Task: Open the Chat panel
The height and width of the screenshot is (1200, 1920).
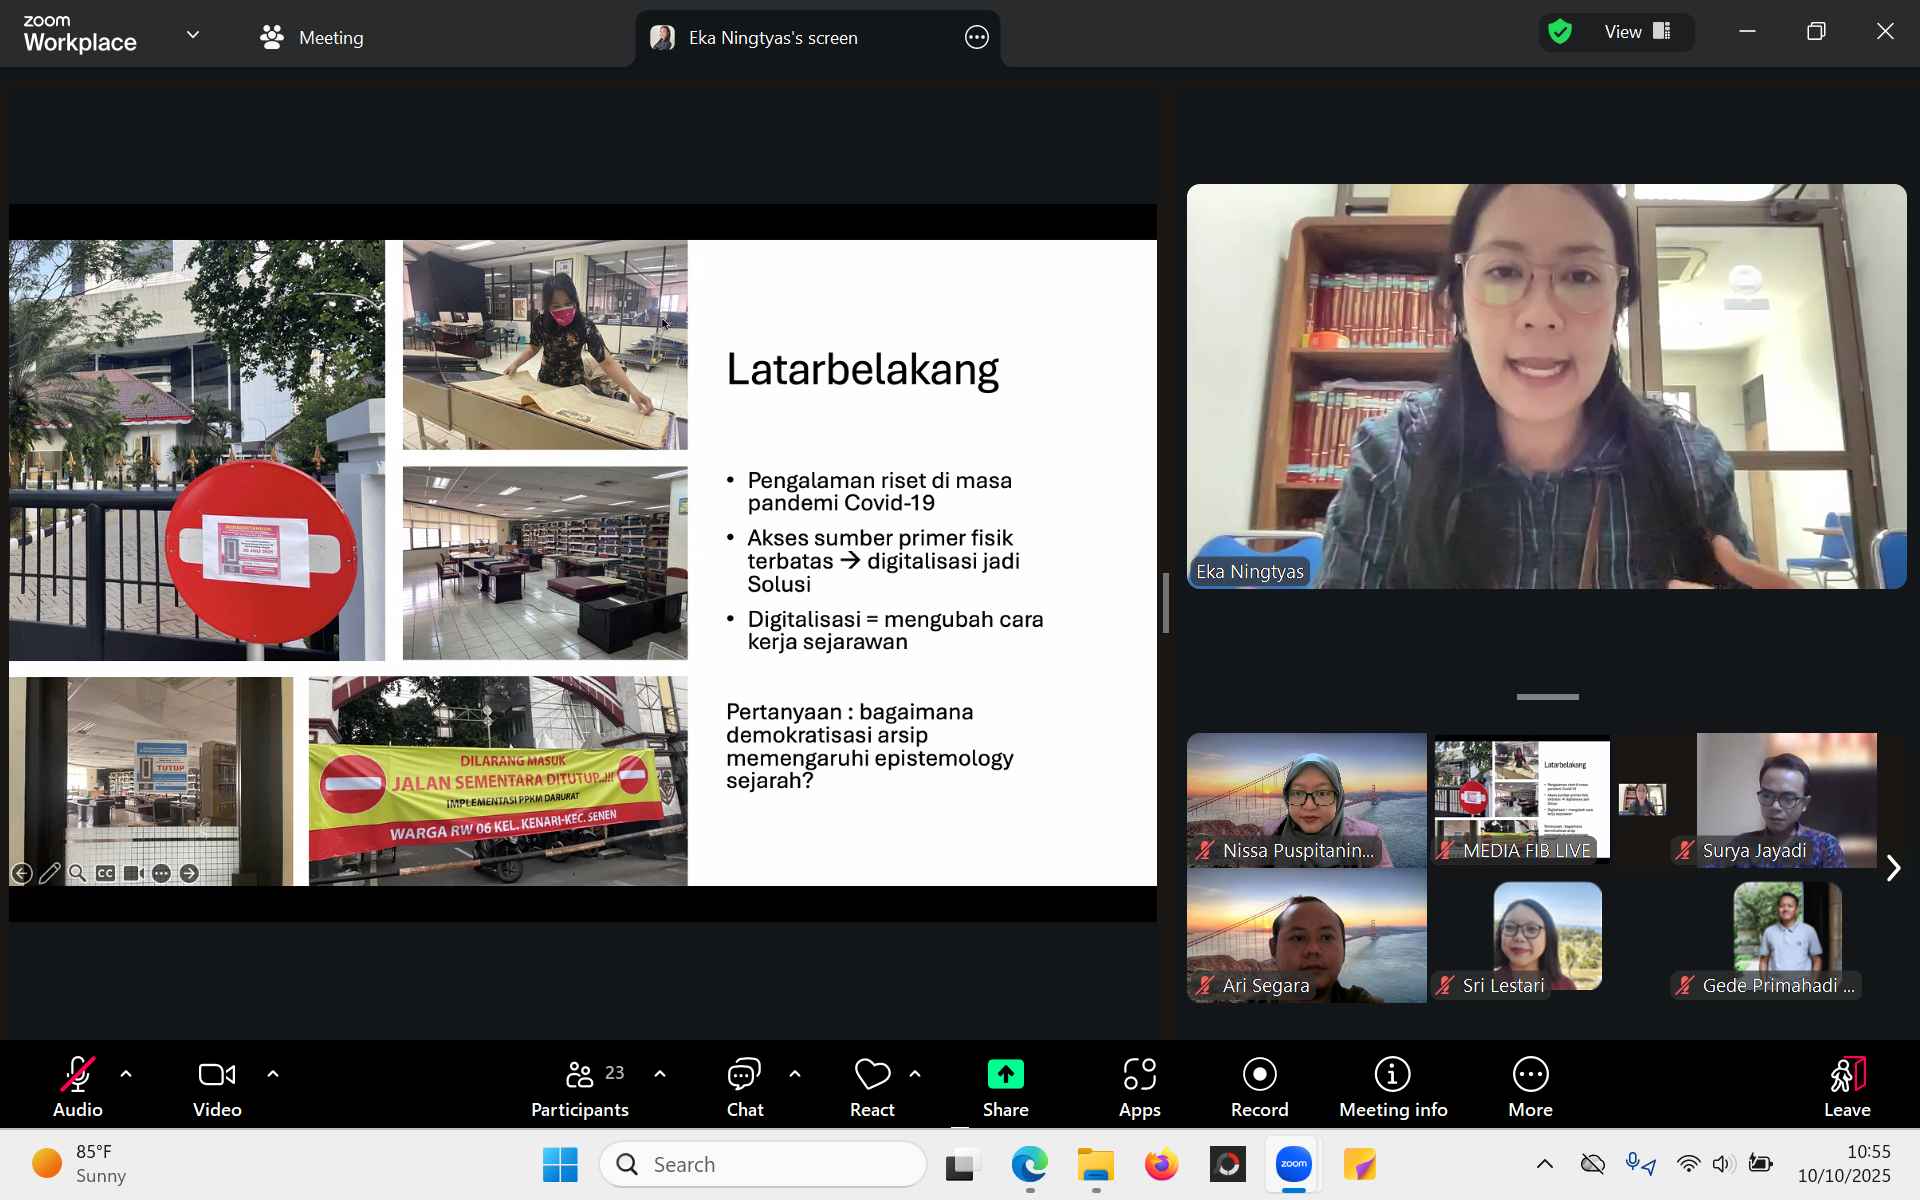Action: pos(744,1087)
